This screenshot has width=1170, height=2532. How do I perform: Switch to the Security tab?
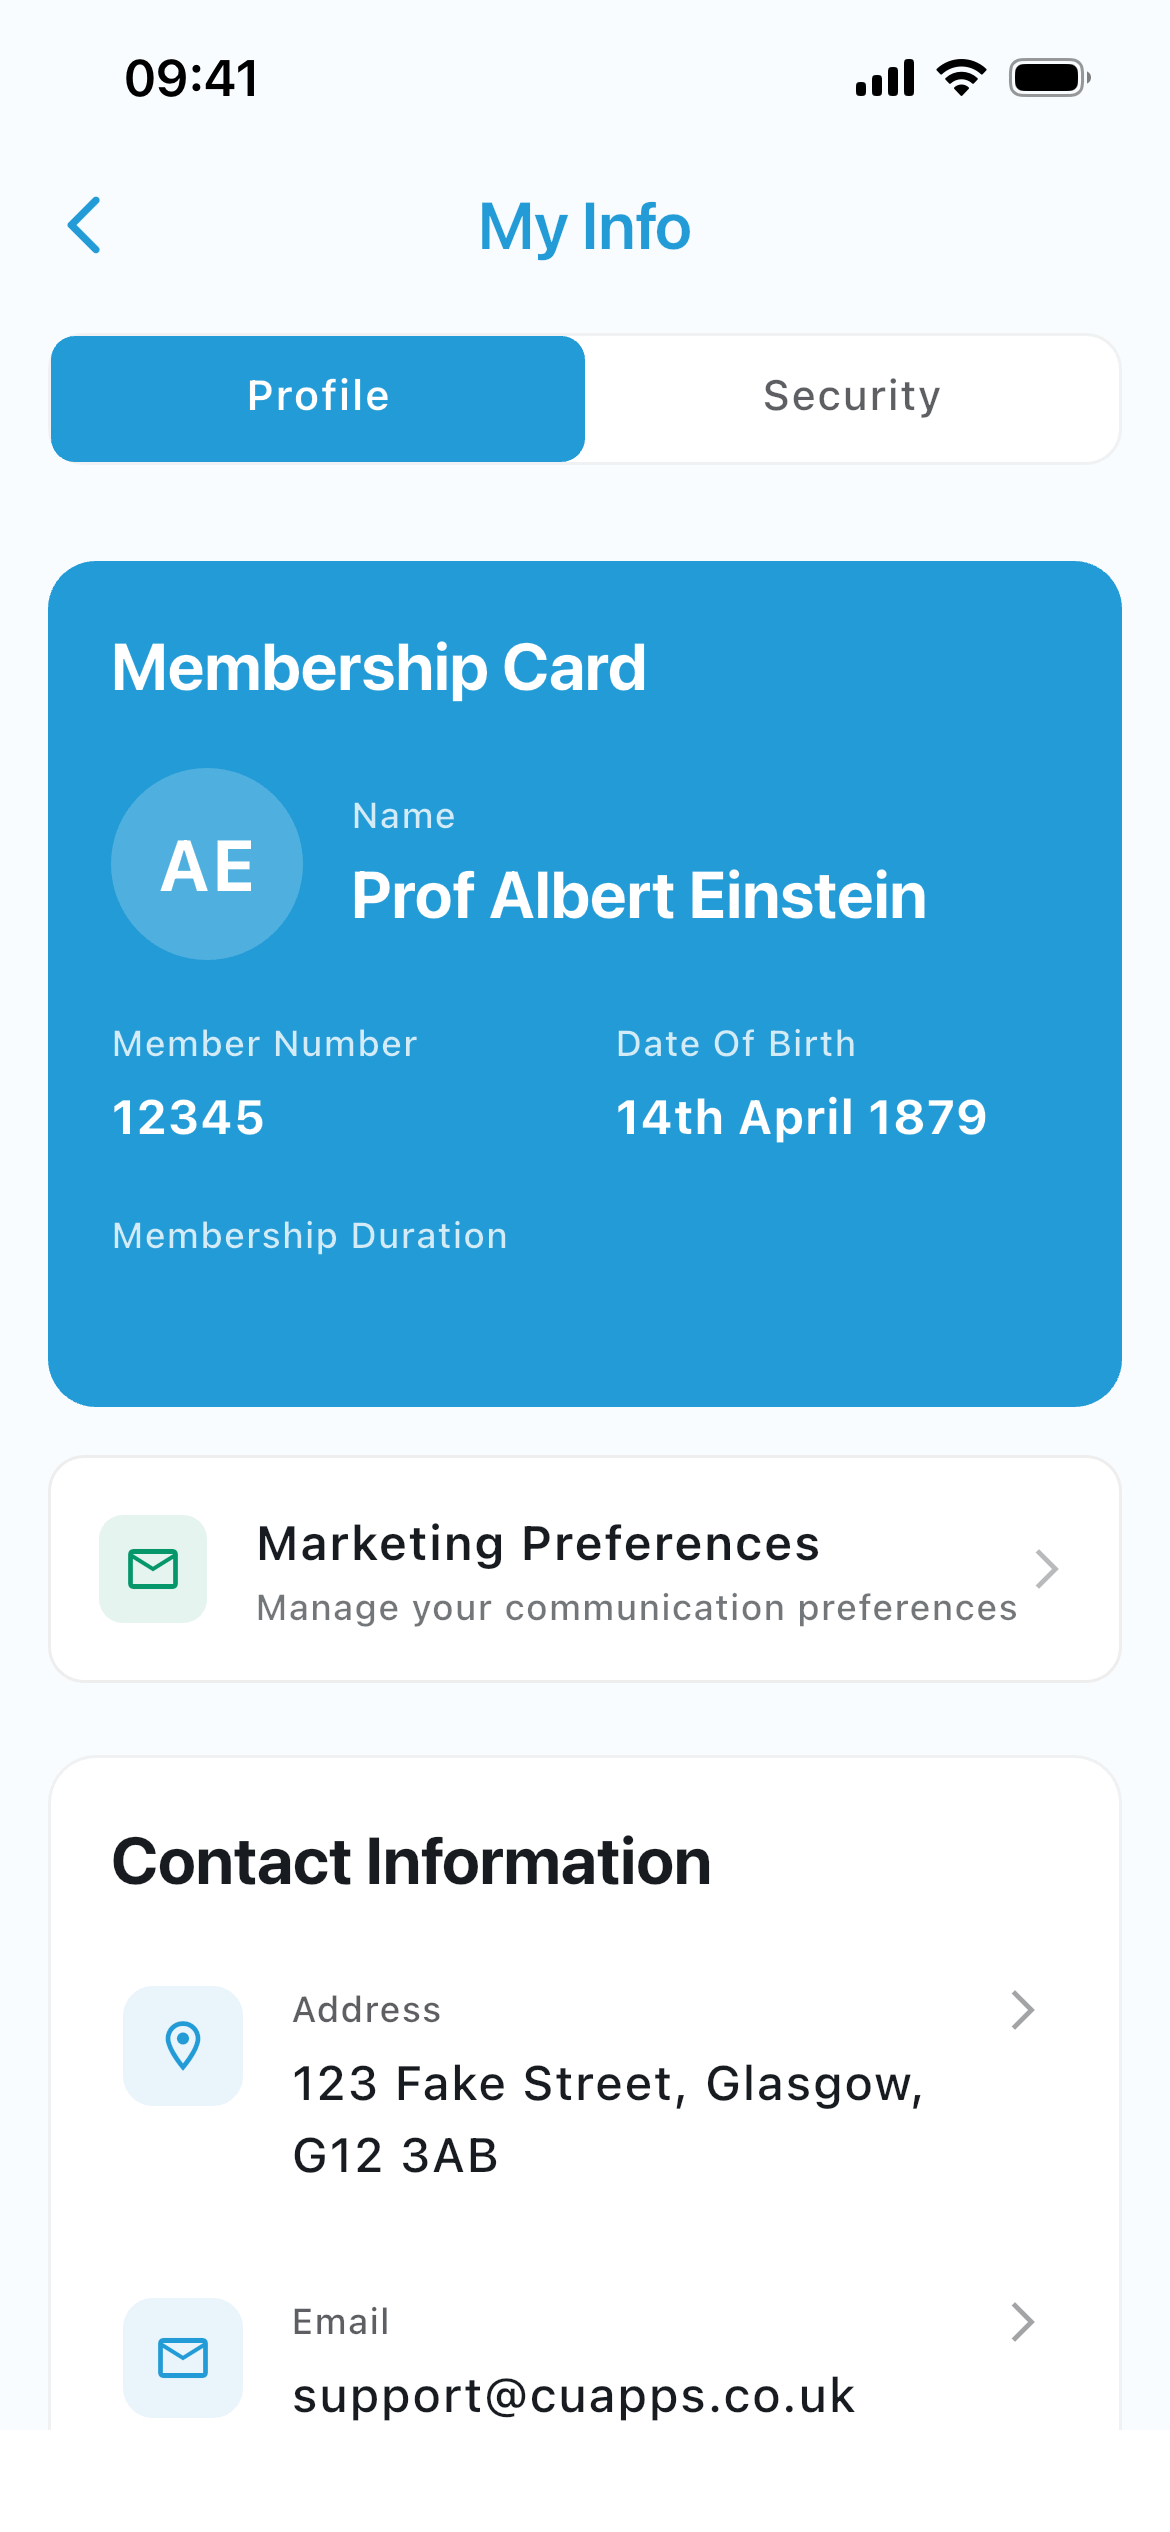[852, 397]
